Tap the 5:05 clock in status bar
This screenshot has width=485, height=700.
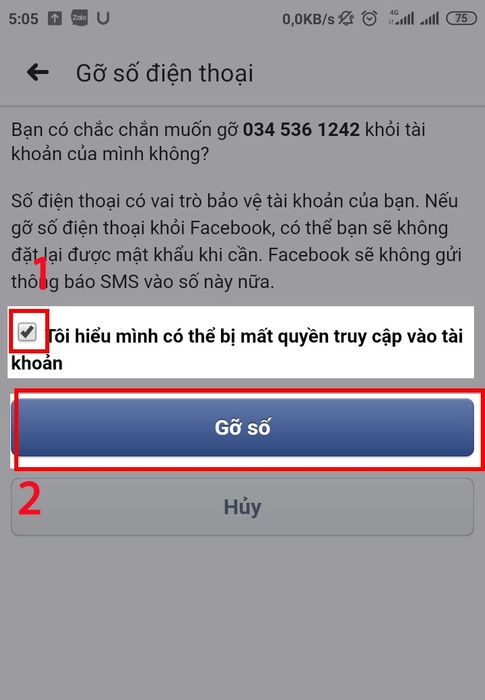click(x=23, y=19)
